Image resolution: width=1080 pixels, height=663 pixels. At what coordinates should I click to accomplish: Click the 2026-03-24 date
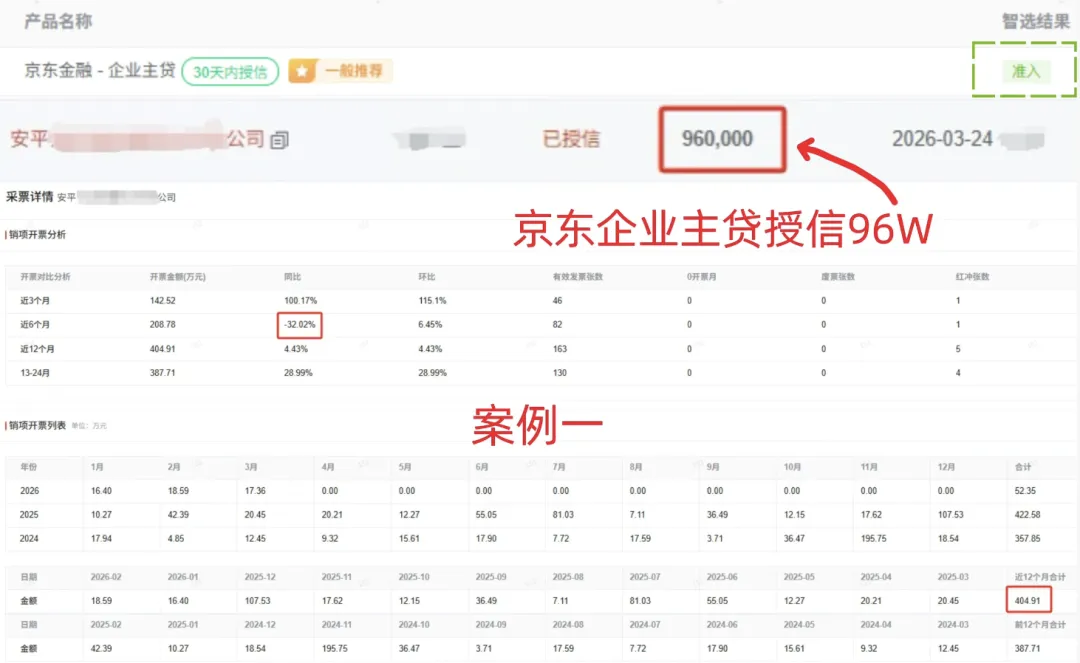coord(942,139)
